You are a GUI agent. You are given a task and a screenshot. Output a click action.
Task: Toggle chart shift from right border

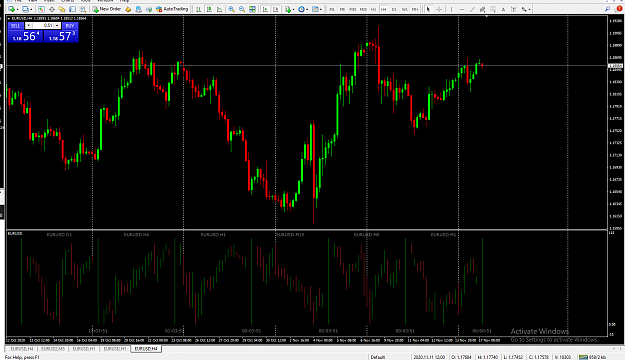275,9
